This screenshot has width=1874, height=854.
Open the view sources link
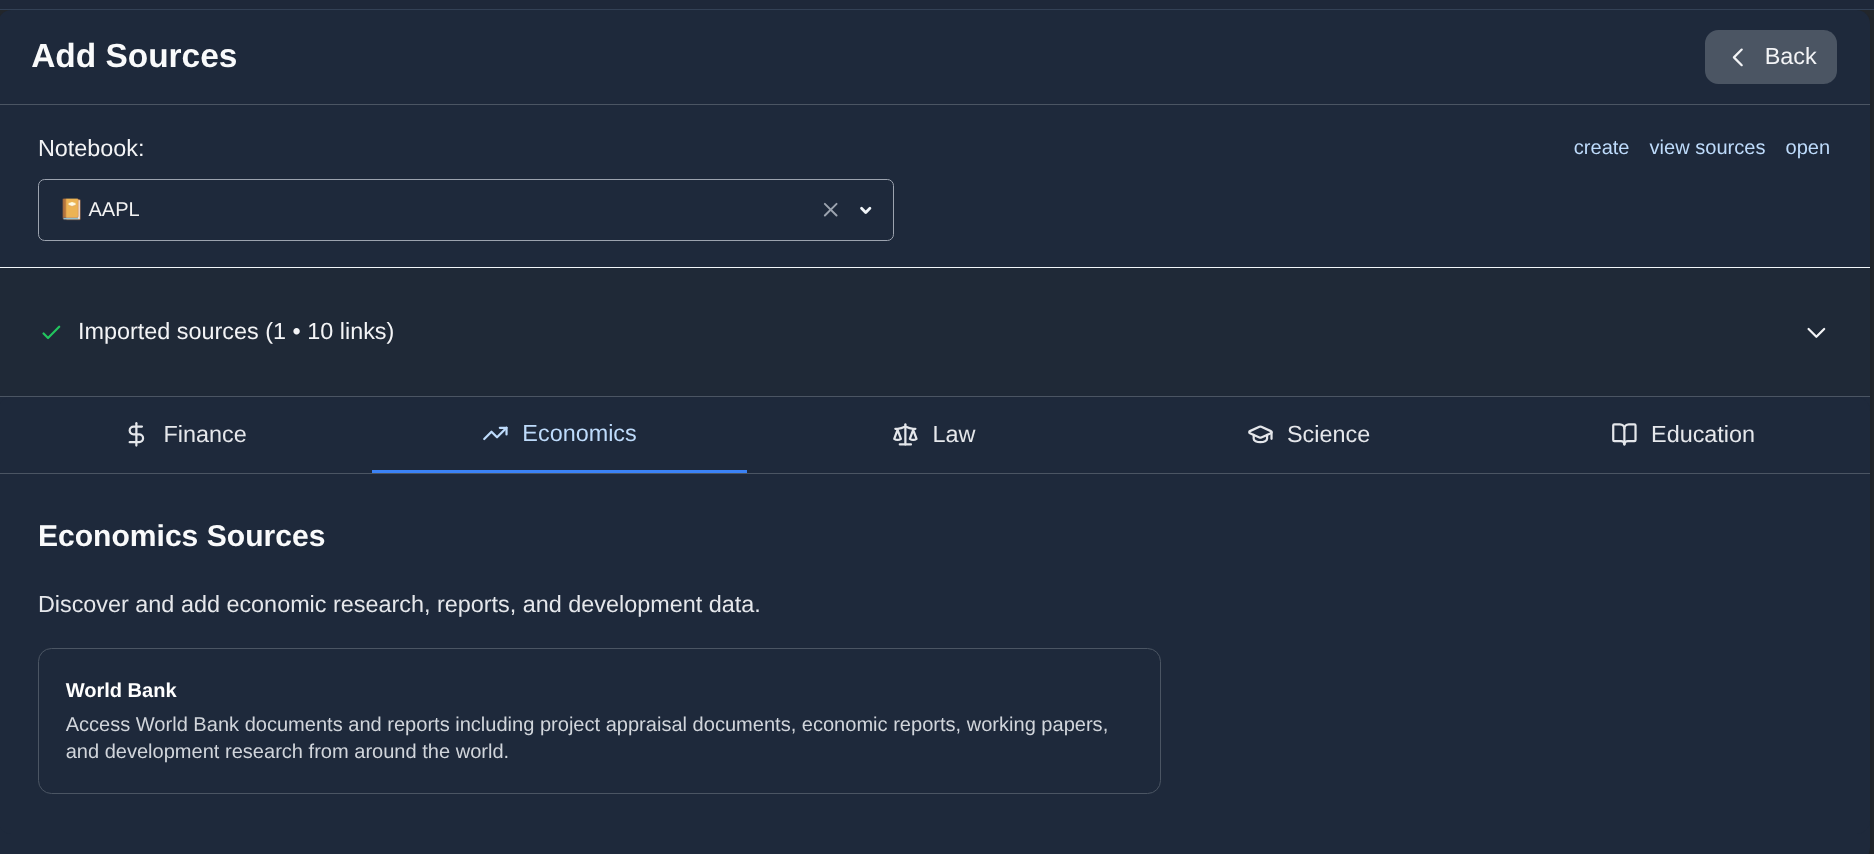point(1707,148)
